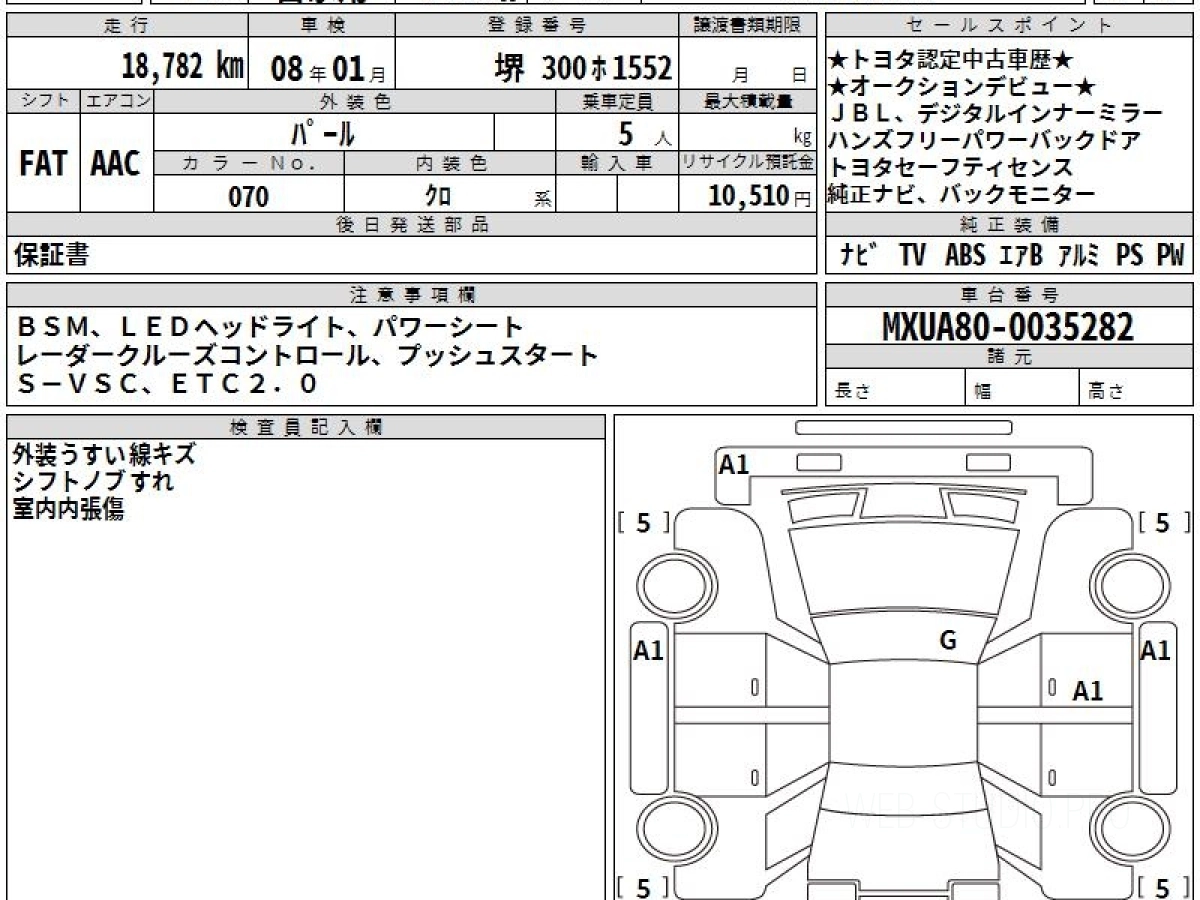Select the 最大積載量 header

click(x=748, y=100)
